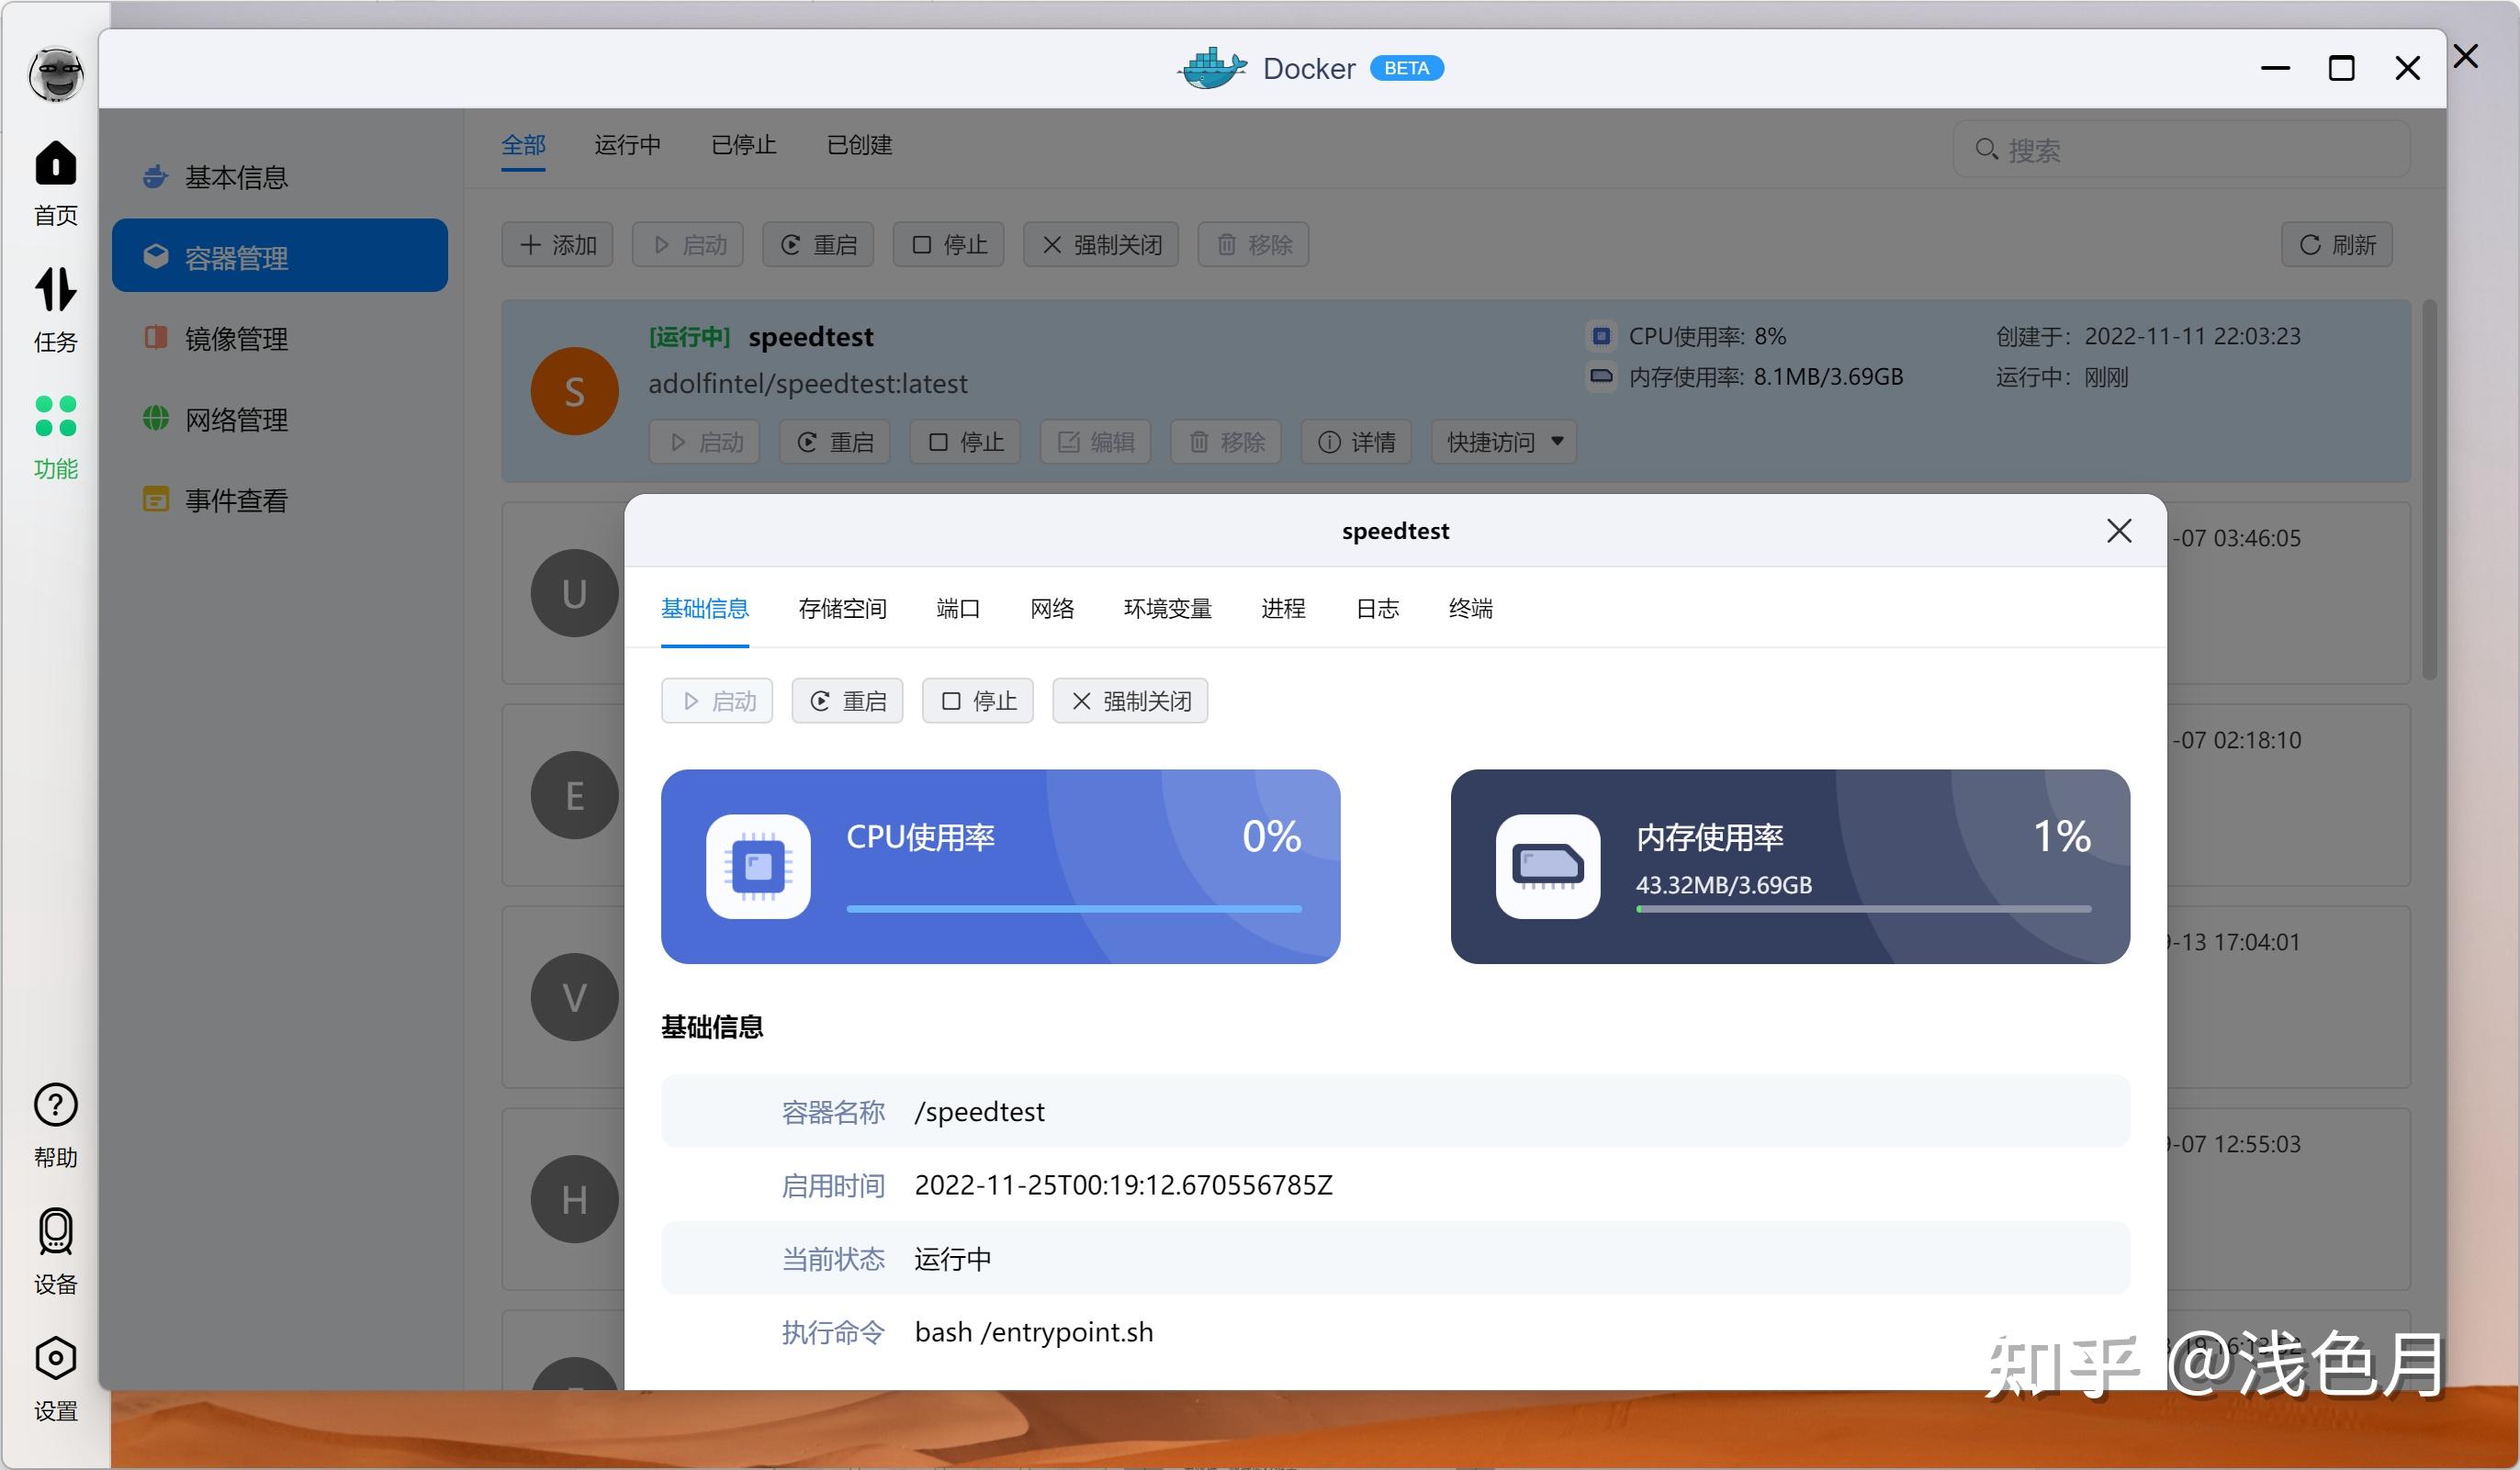Click the memory usage progress bar
Image resolution: width=2520 pixels, height=1470 pixels.
(1863, 908)
